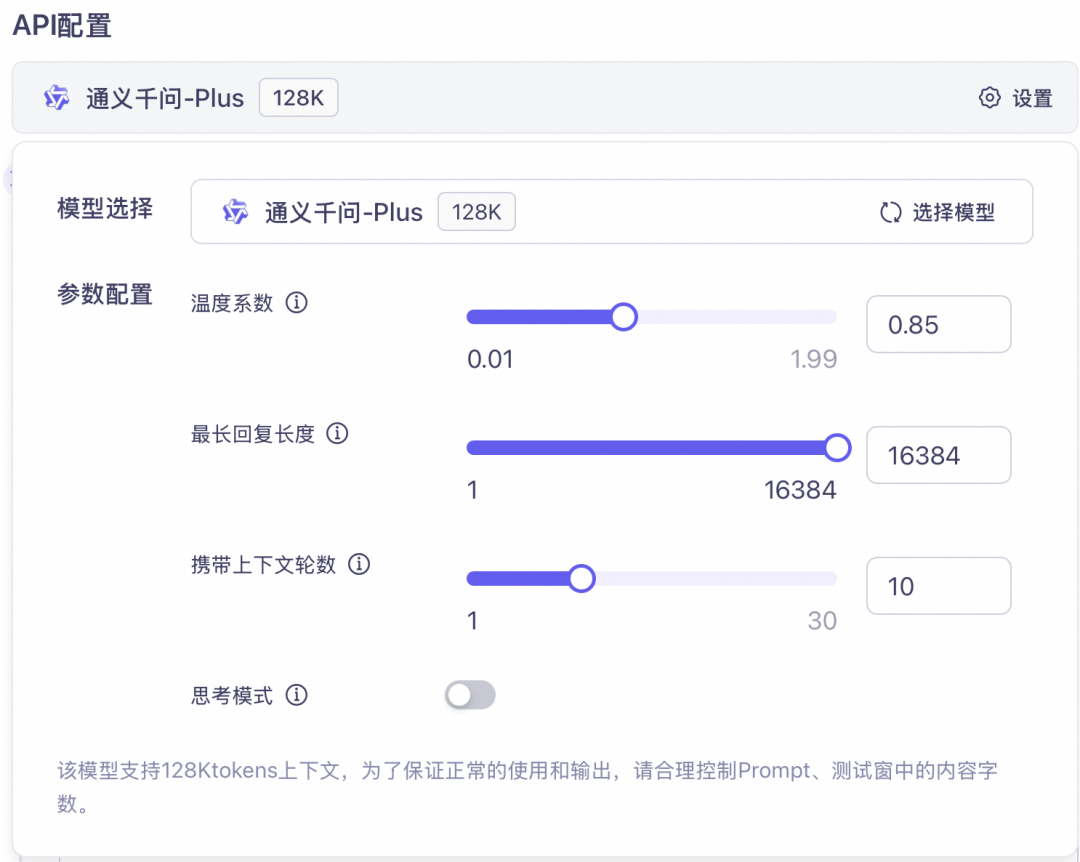Click the temperature slider handle

(x=624, y=317)
